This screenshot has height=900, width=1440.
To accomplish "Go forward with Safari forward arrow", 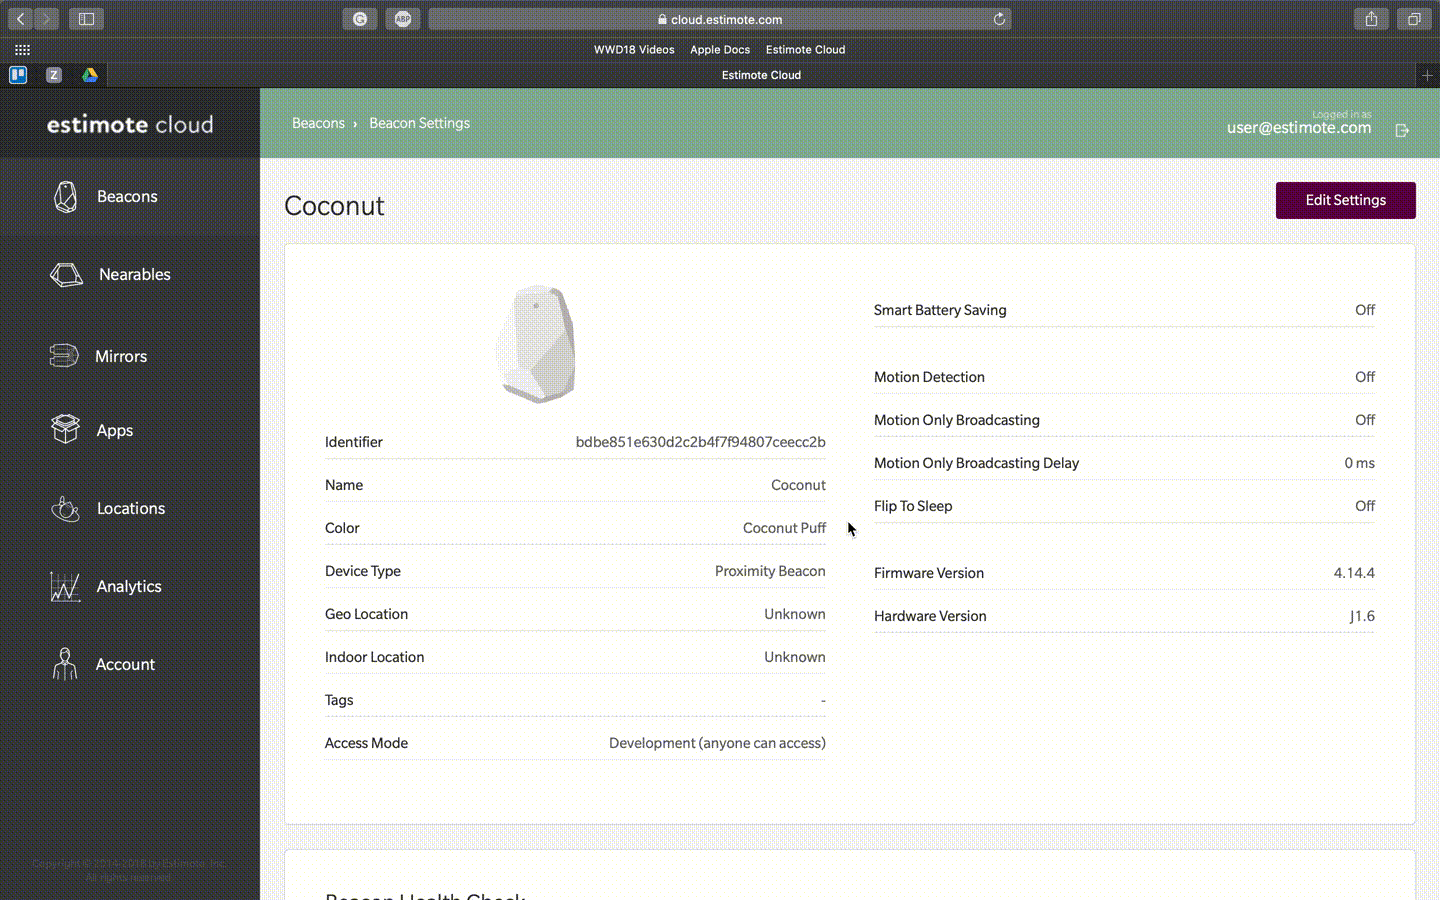I will pos(46,19).
